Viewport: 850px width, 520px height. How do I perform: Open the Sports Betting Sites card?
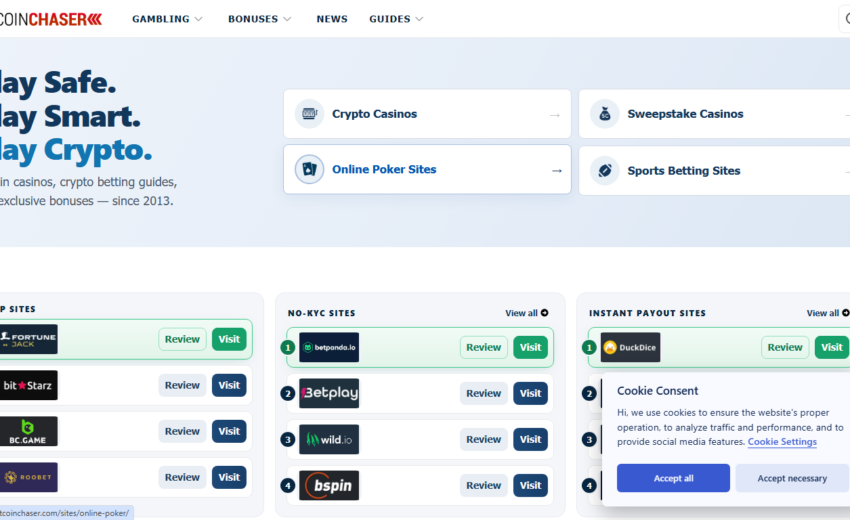pos(714,170)
